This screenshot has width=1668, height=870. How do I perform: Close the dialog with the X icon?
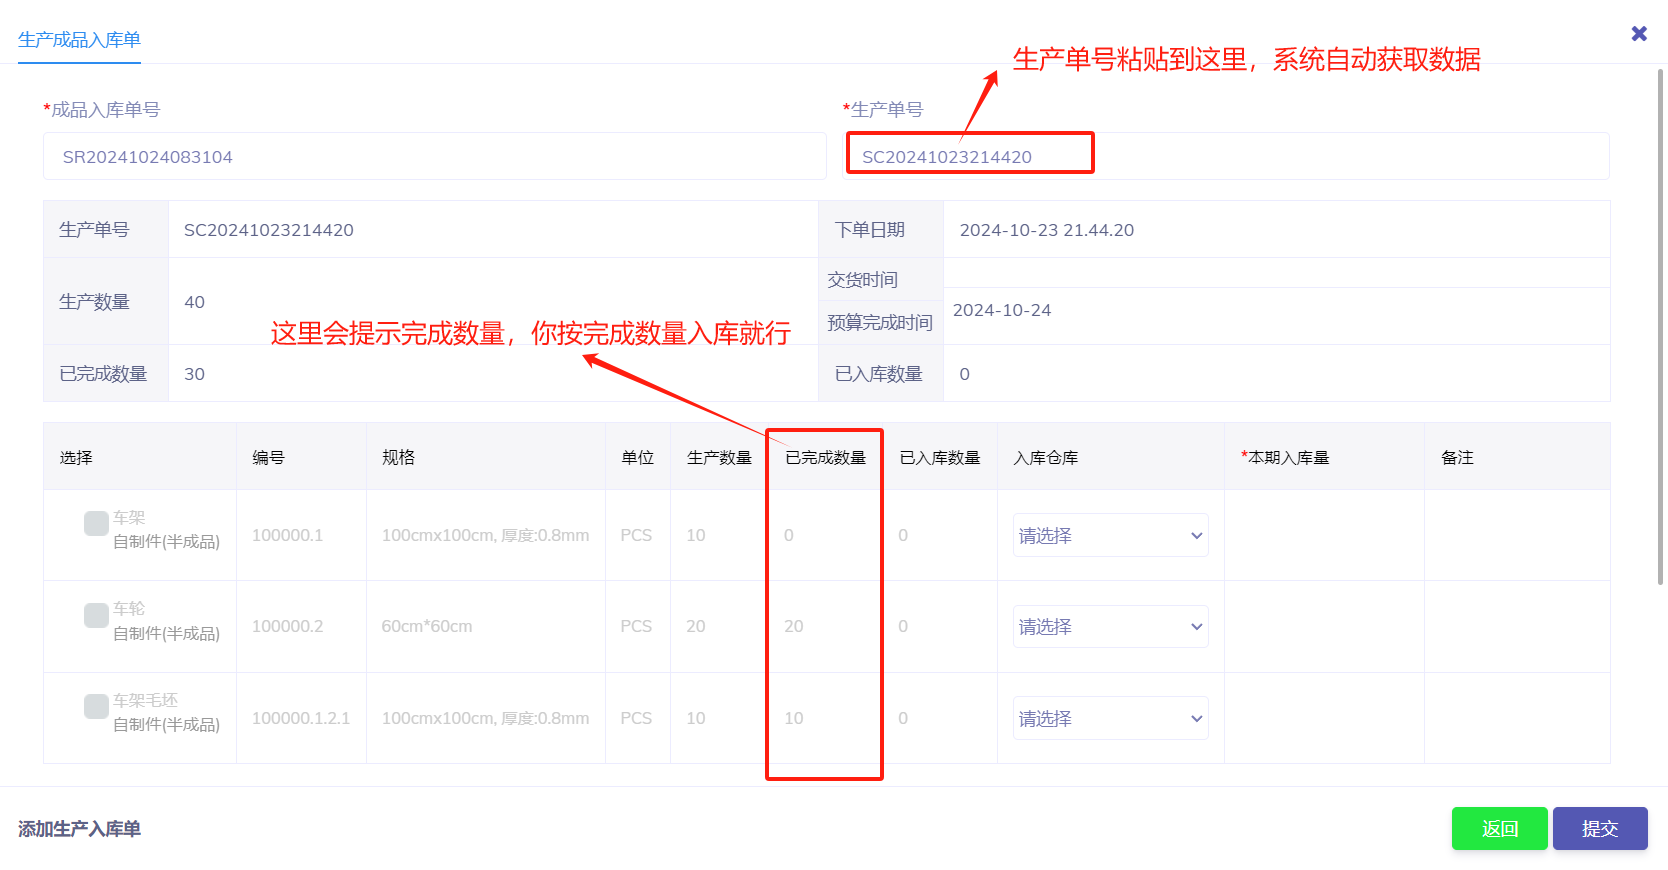click(x=1638, y=34)
